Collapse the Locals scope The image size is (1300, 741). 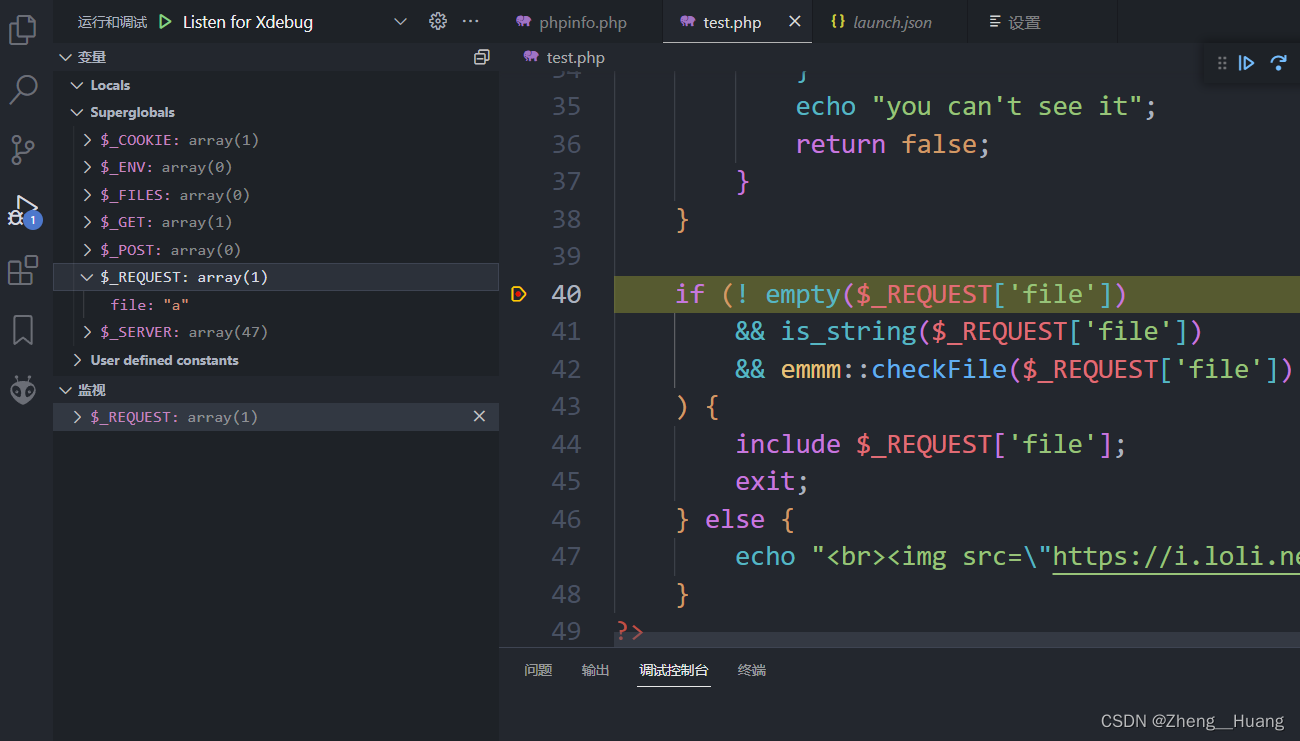[x=77, y=85]
